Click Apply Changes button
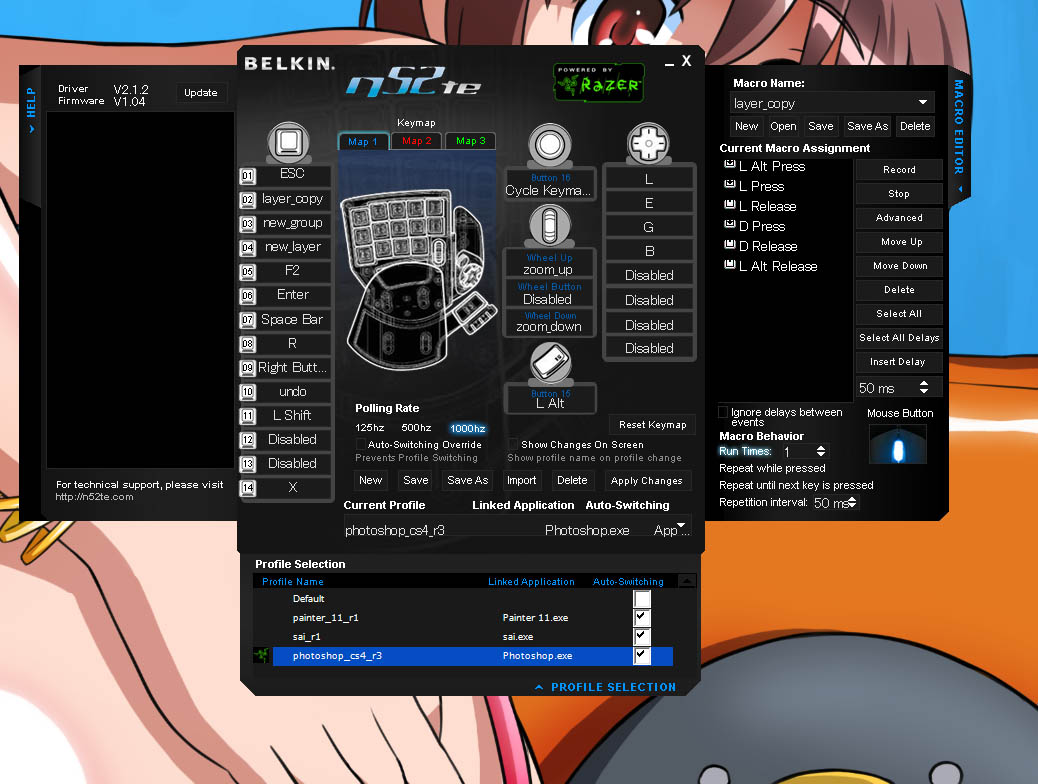 coord(647,481)
